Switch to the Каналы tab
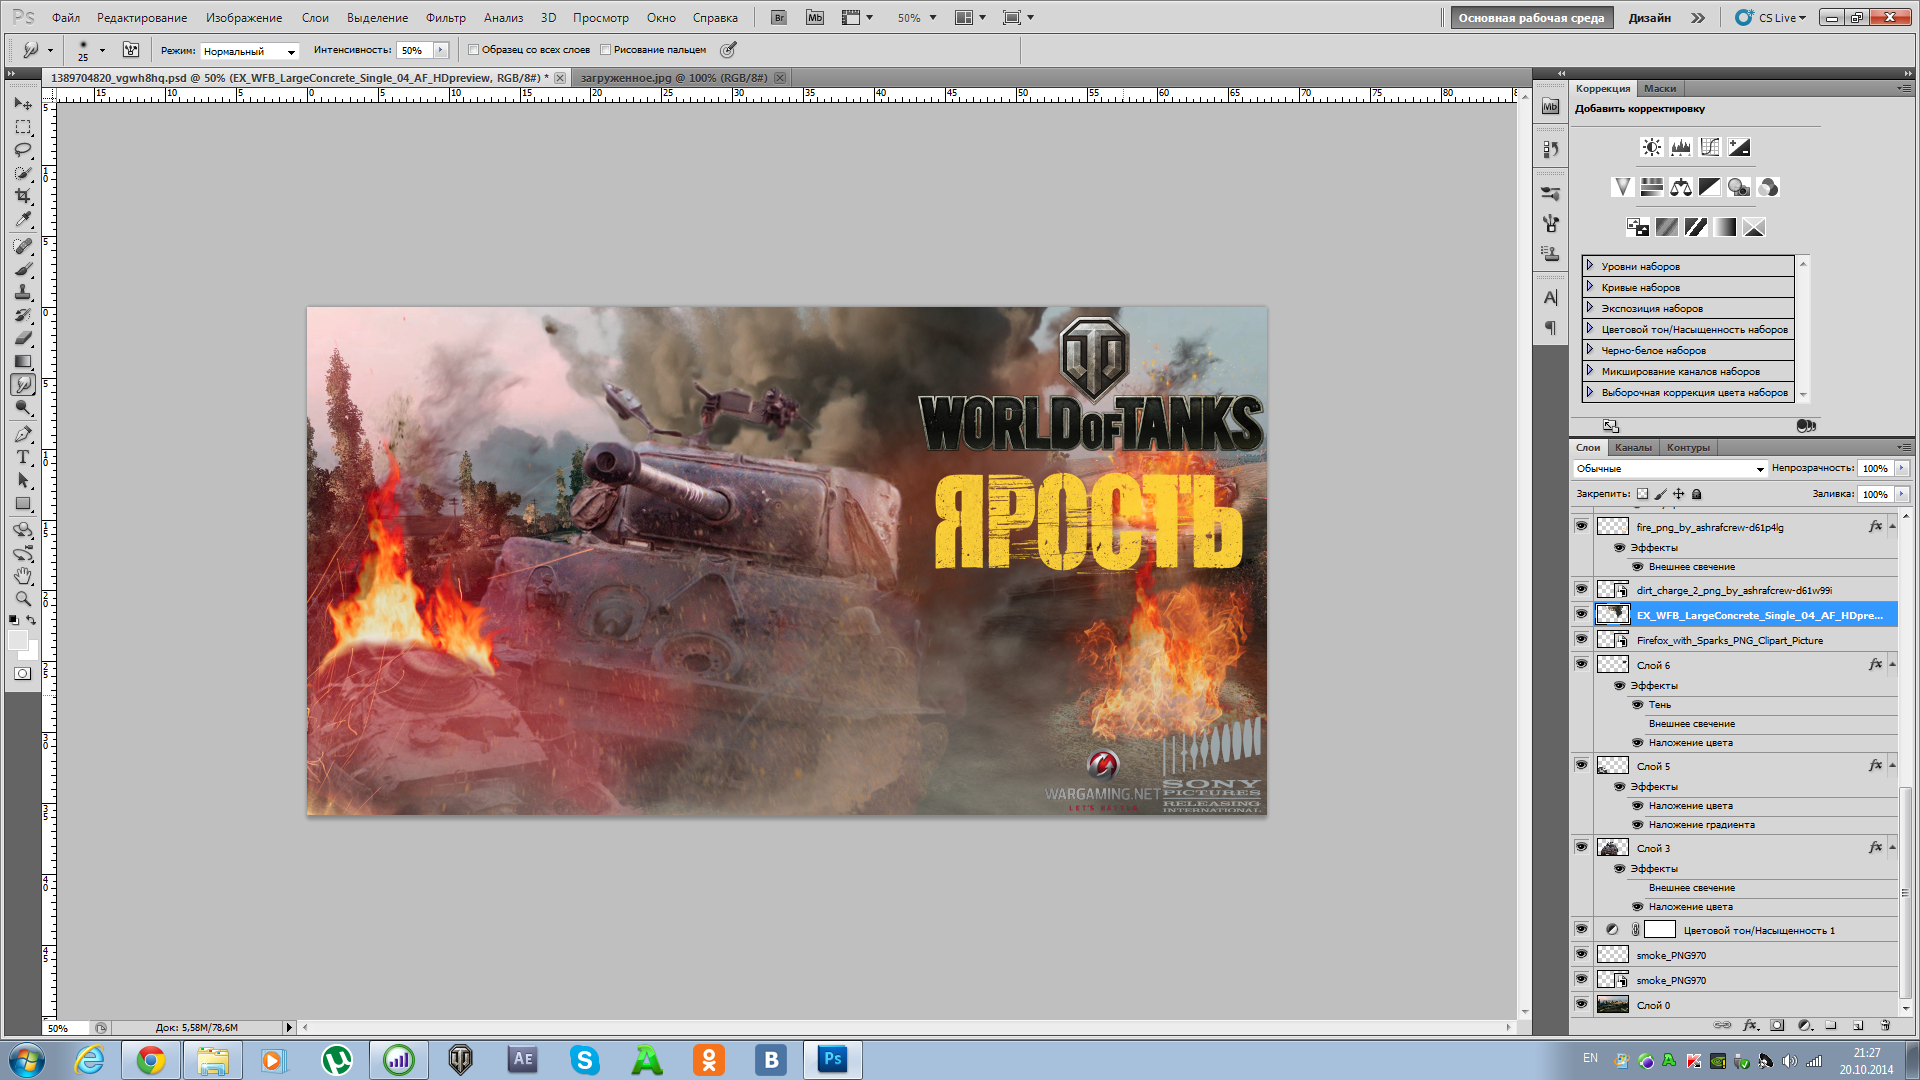This screenshot has width=1920, height=1080. tap(1633, 447)
